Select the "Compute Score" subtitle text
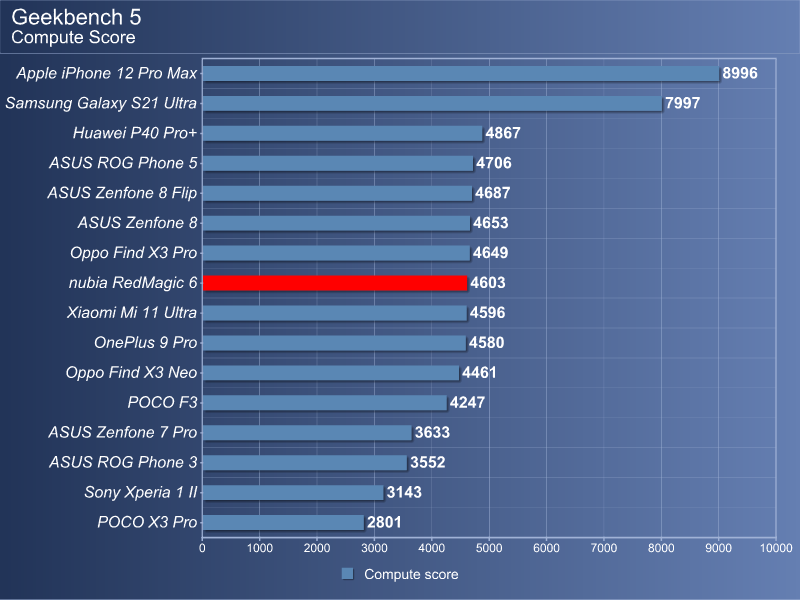 click(x=73, y=37)
